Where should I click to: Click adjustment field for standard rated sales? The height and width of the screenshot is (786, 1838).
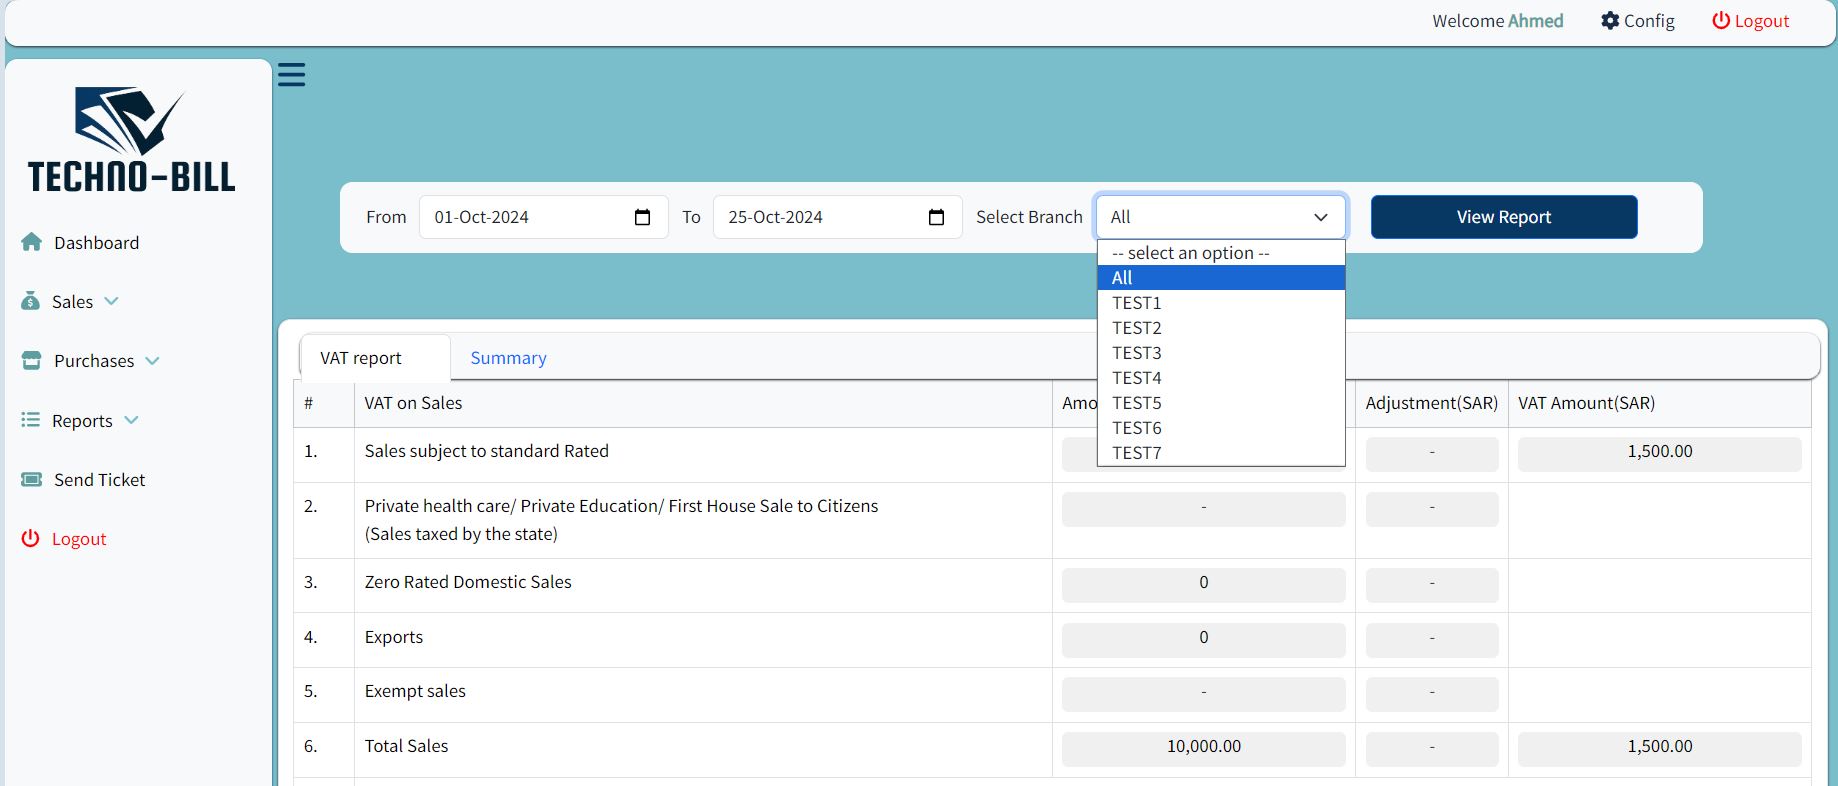coord(1432,454)
